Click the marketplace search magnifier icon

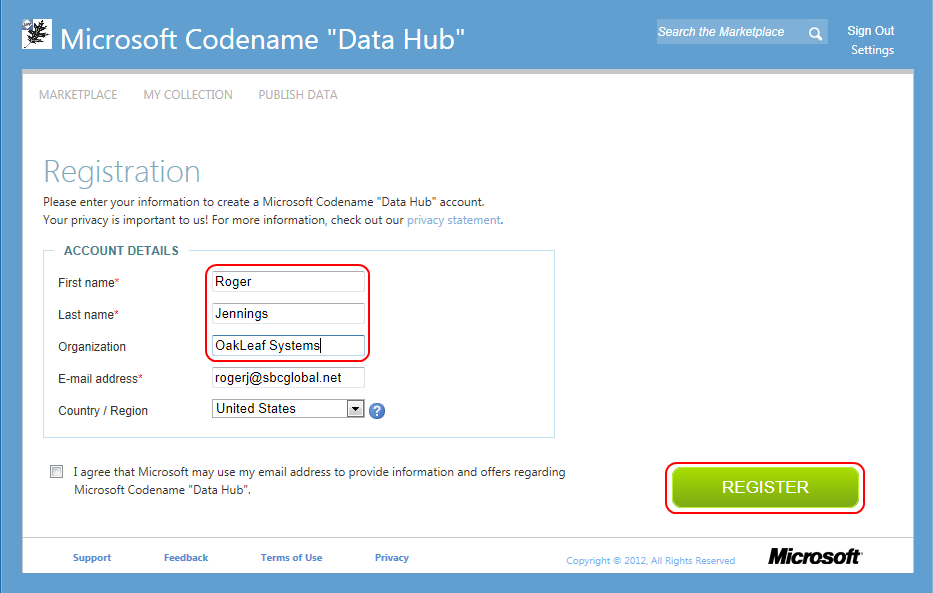815,33
